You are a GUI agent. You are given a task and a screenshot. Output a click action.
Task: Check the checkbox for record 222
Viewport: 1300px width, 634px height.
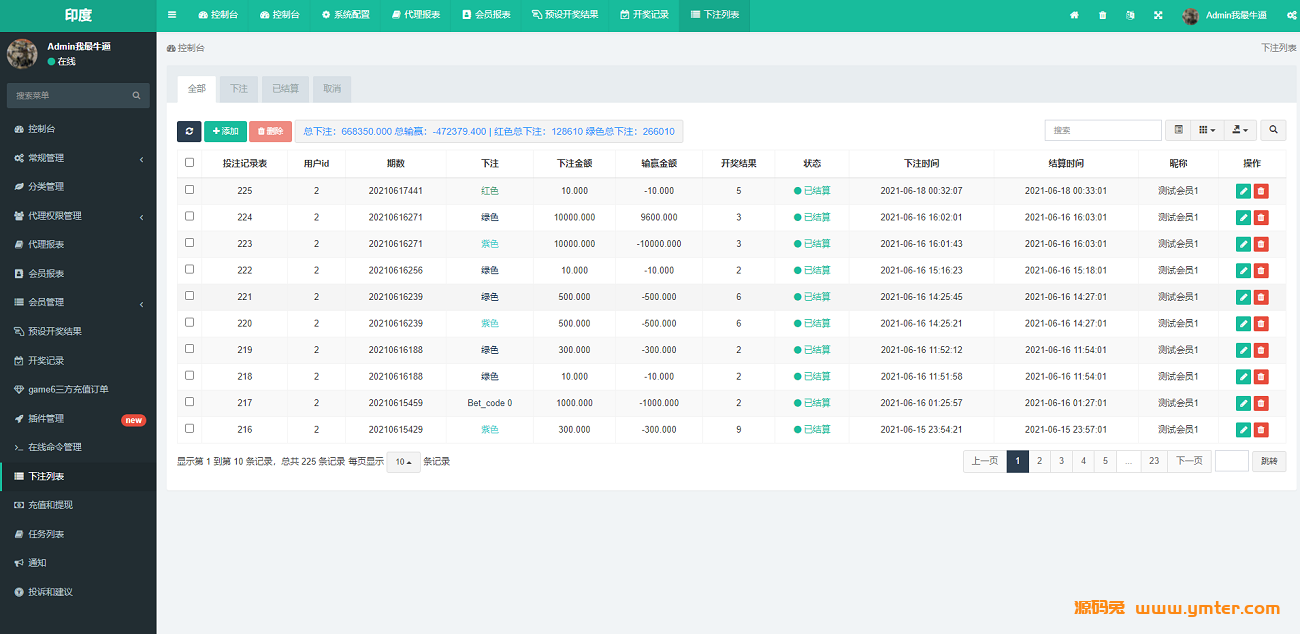pyautogui.click(x=190, y=269)
